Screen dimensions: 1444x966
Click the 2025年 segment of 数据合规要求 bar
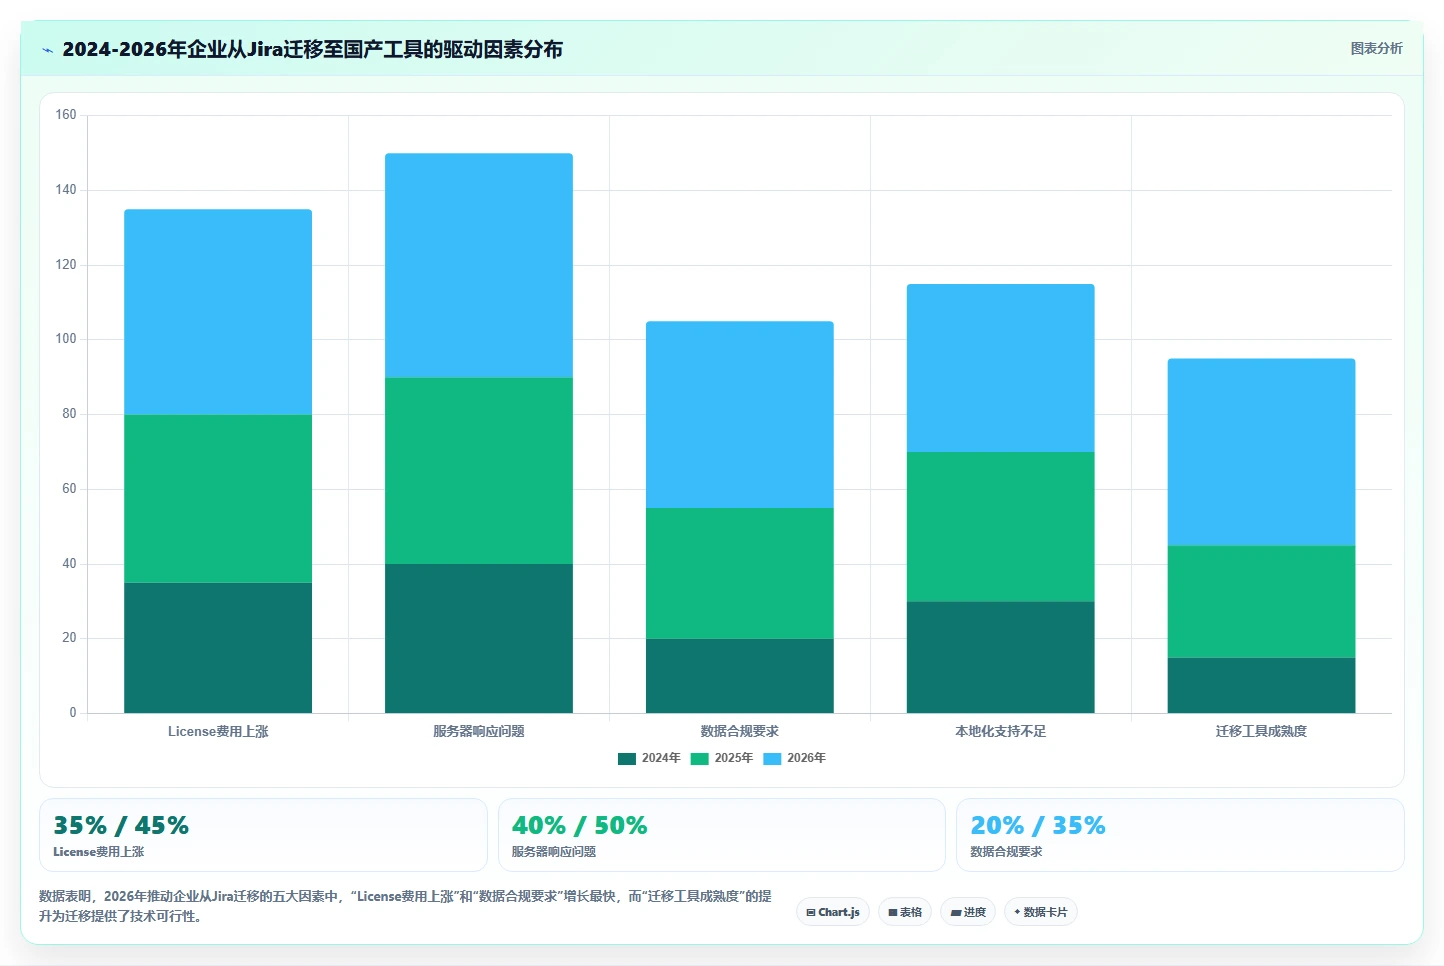click(740, 573)
